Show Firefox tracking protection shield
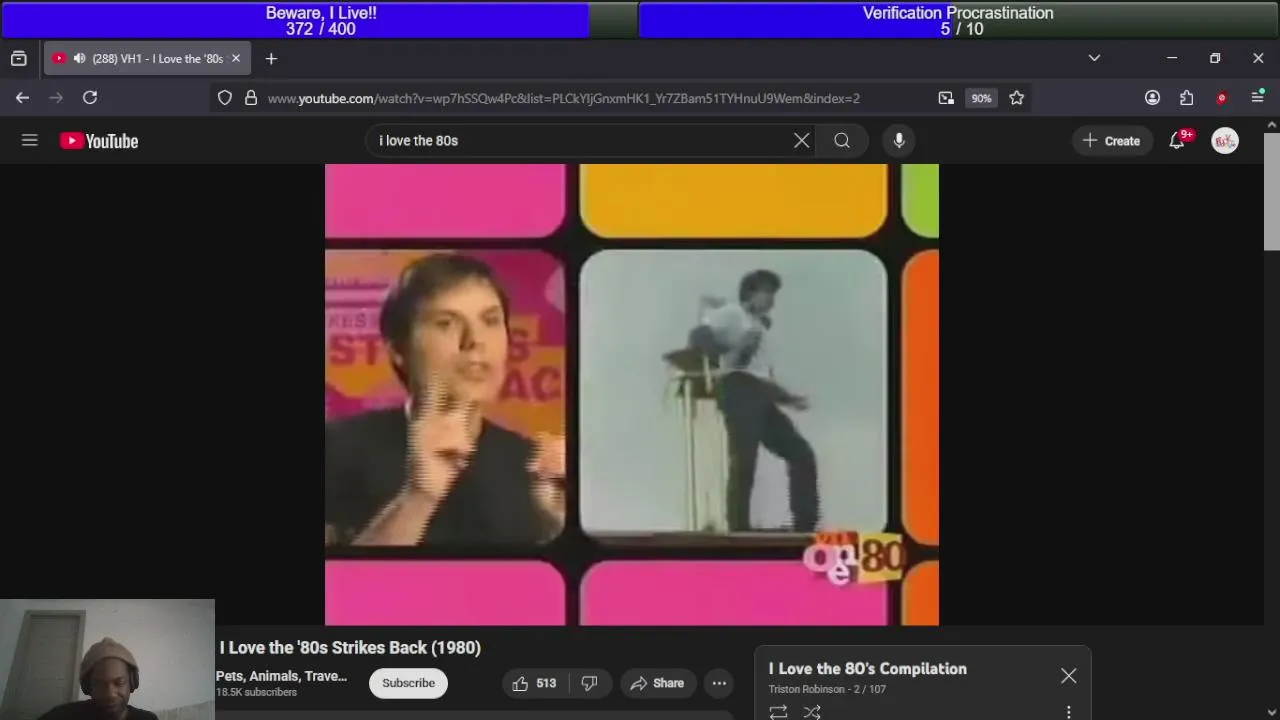1280x720 pixels. [x=225, y=98]
